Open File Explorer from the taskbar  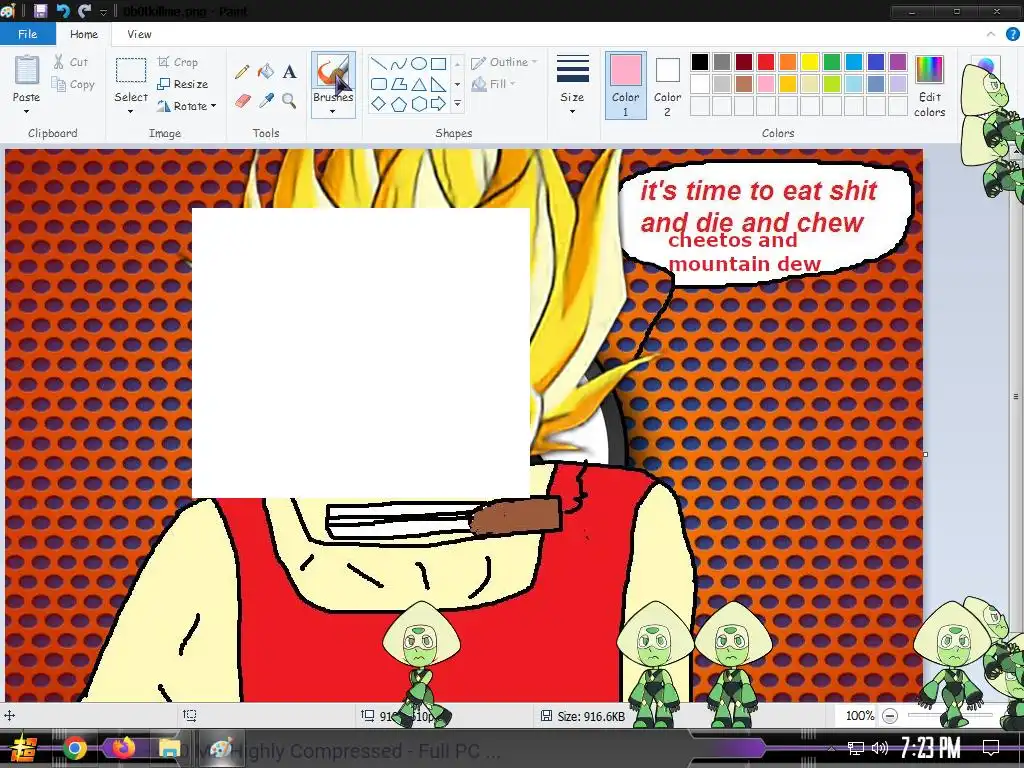(169, 748)
